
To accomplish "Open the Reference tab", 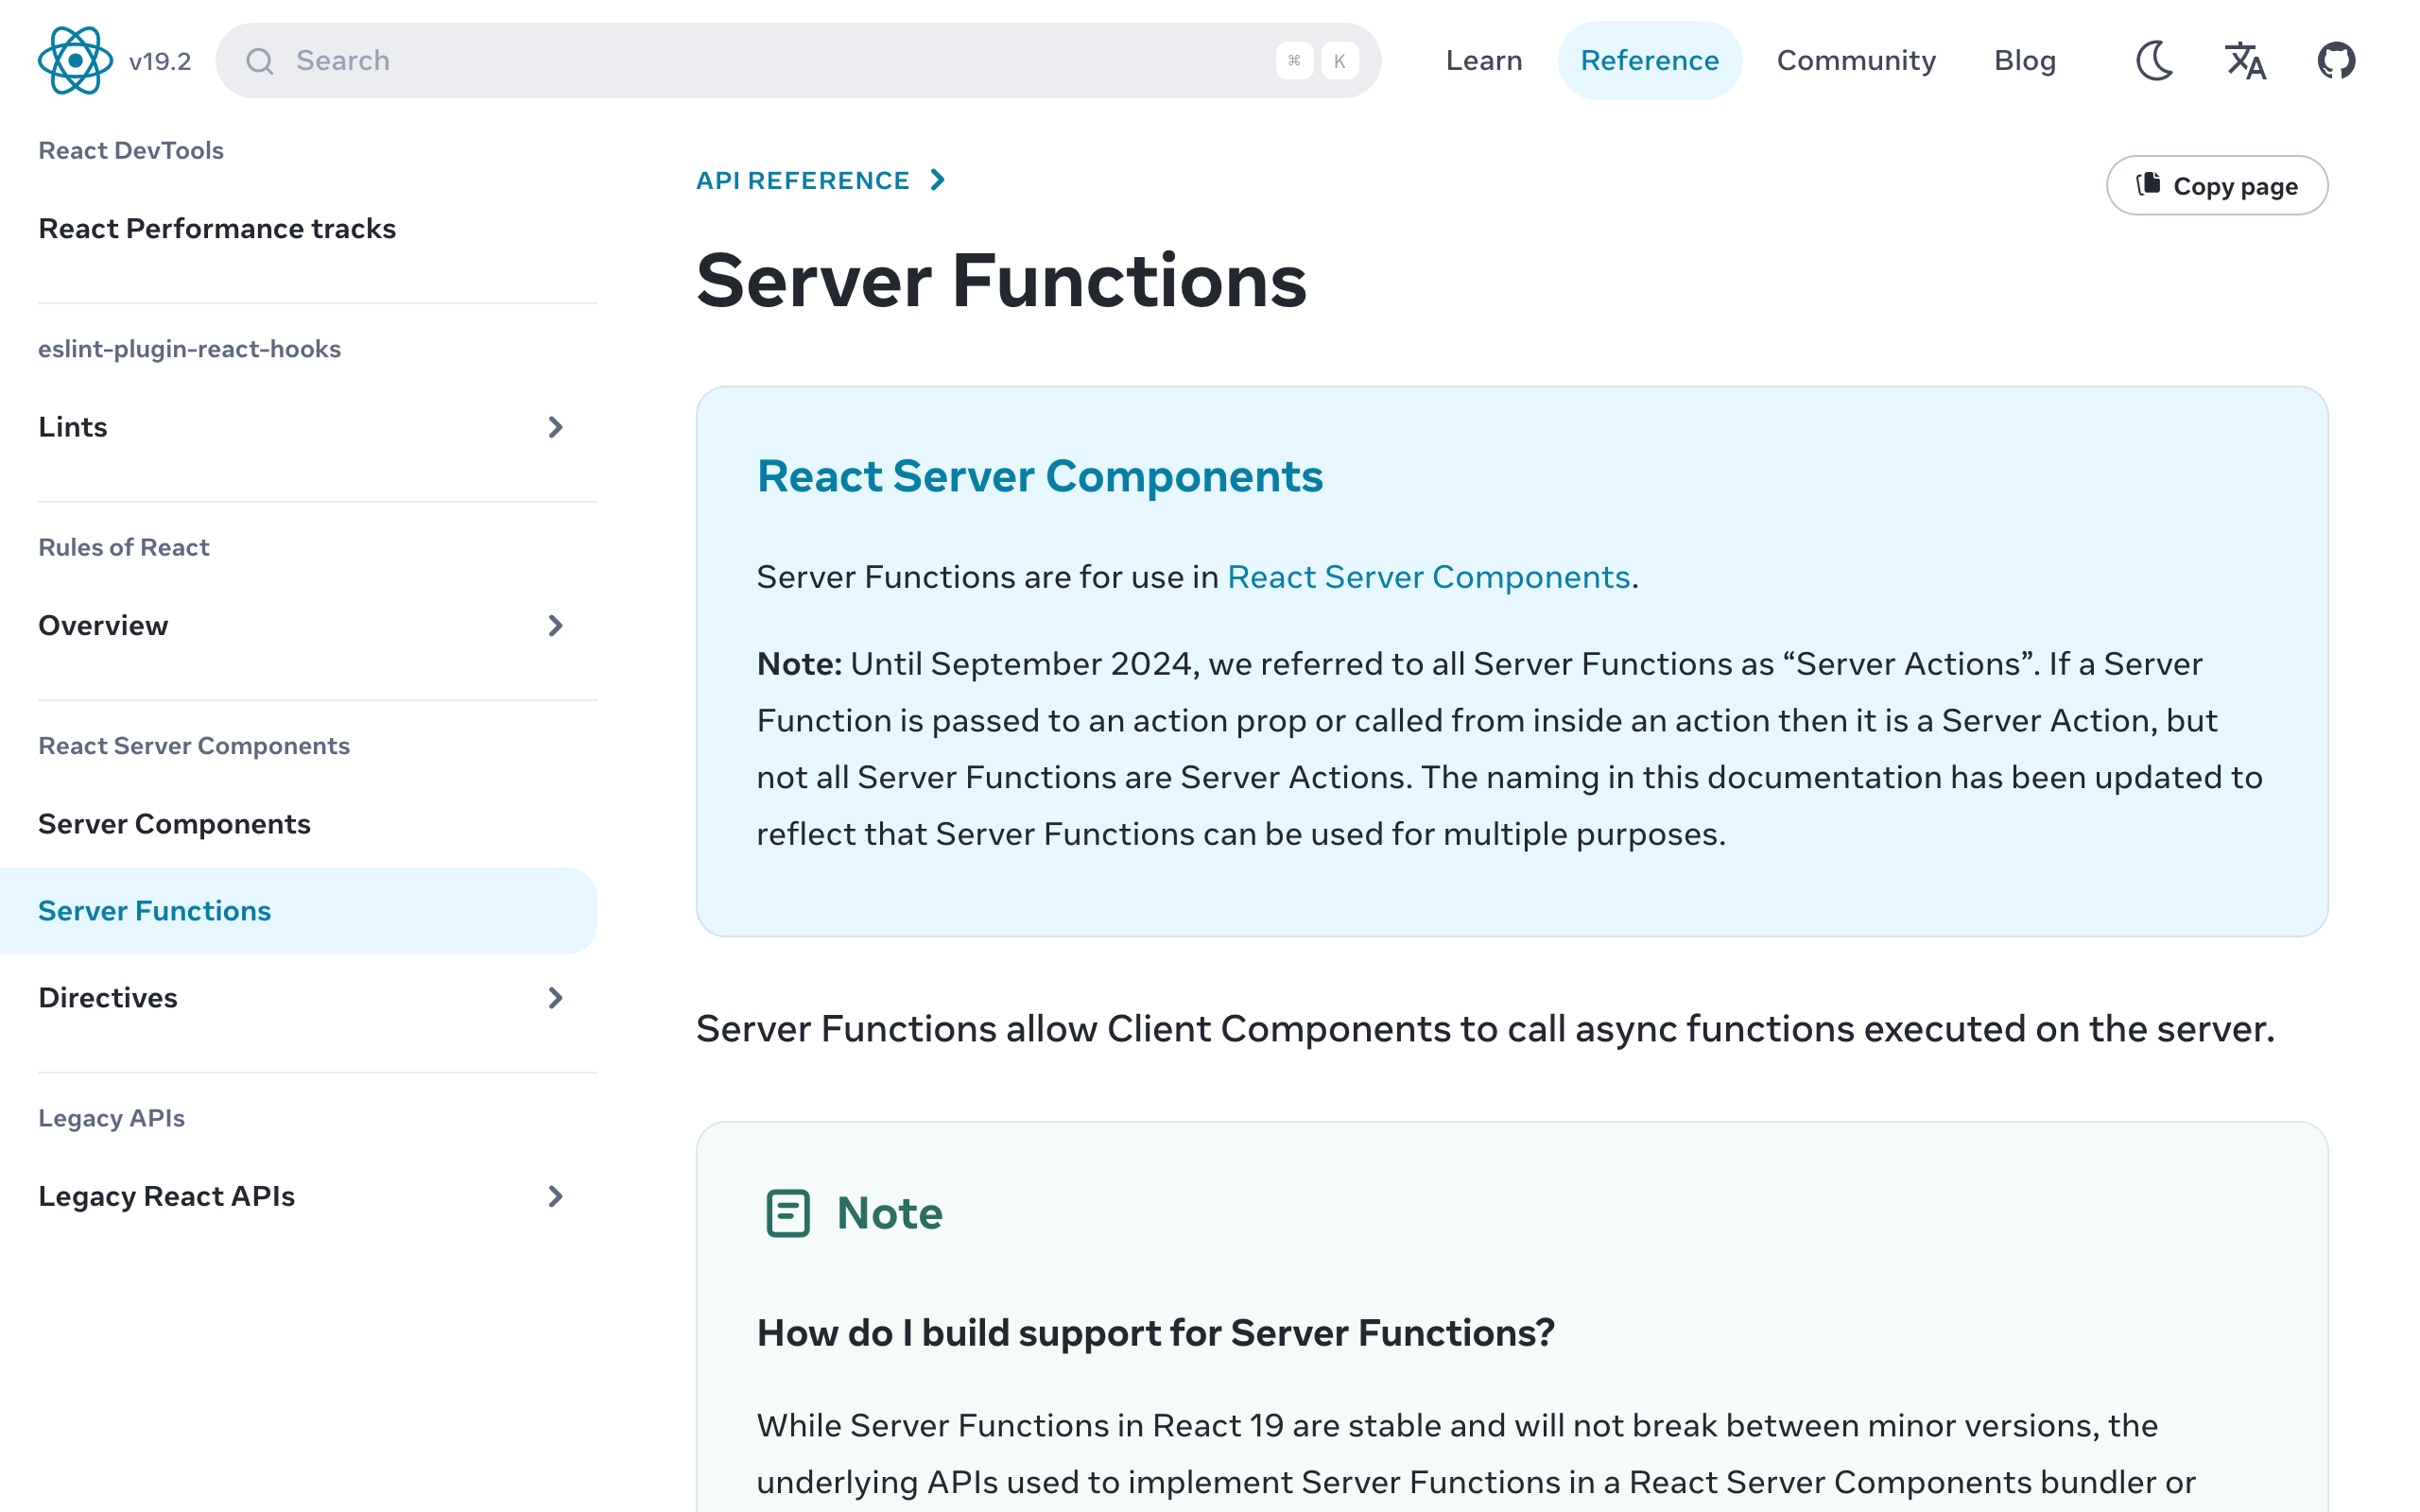I will (x=1649, y=60).
